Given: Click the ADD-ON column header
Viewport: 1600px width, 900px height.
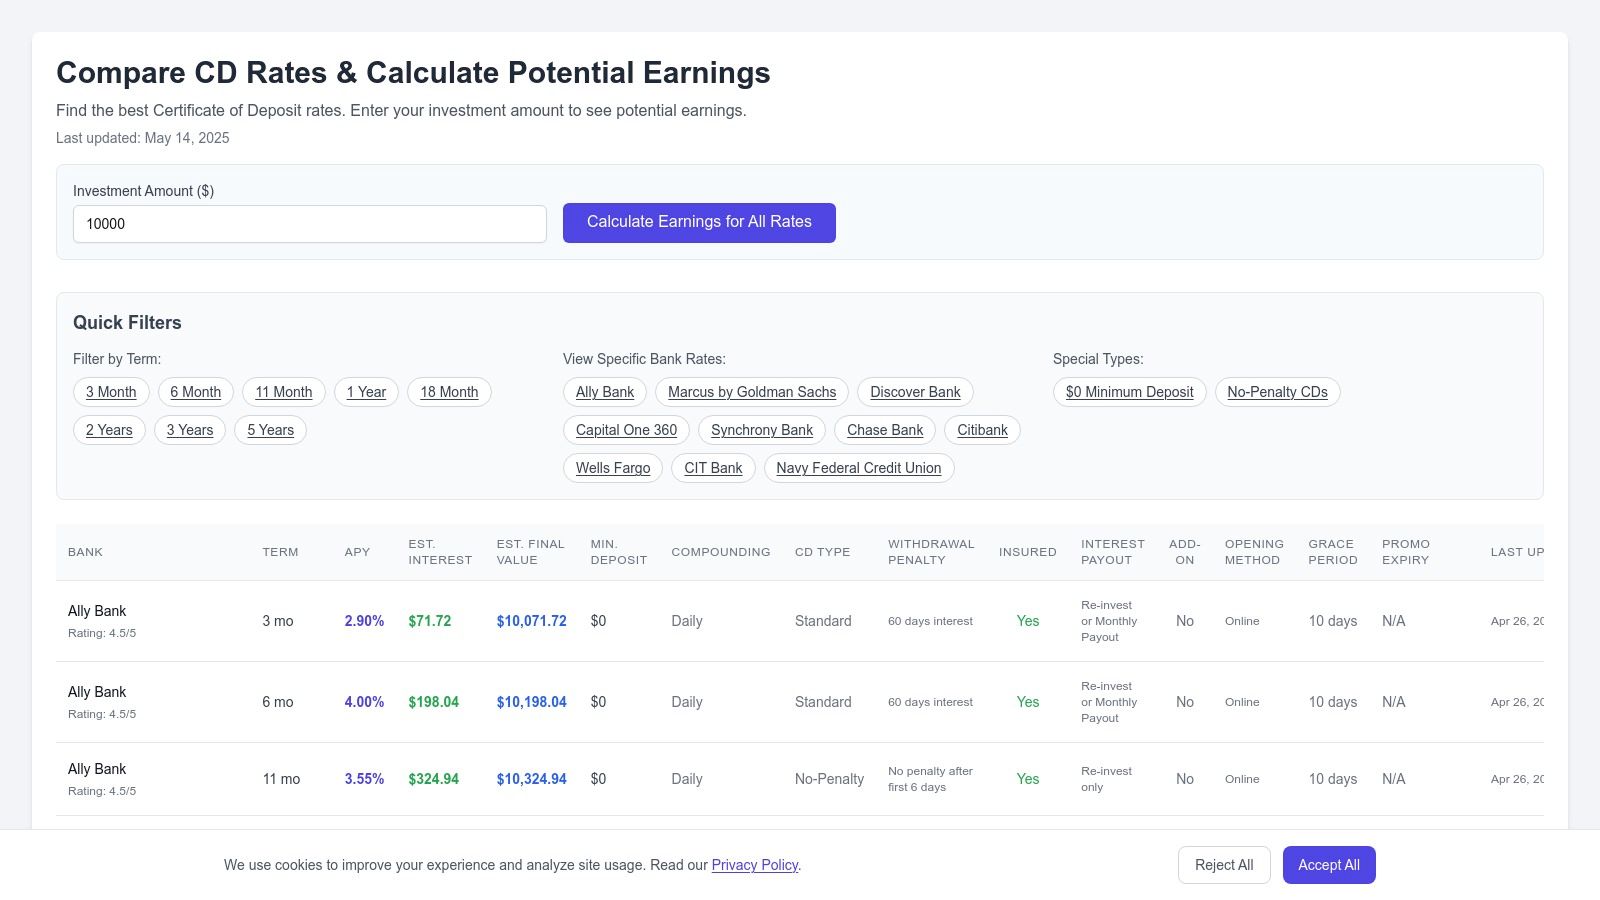Looking at the screenshot, I should tap(1185, 552).
